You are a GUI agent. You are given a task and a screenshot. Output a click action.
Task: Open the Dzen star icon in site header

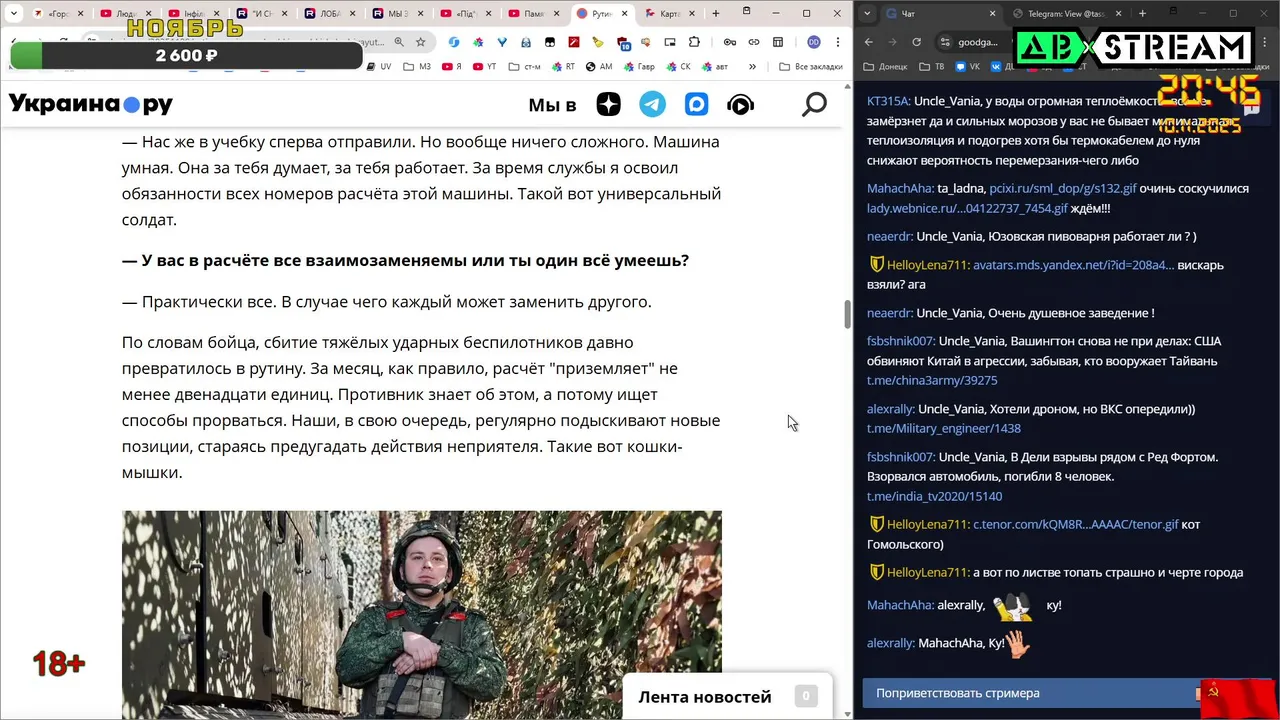tap(609, 104)
